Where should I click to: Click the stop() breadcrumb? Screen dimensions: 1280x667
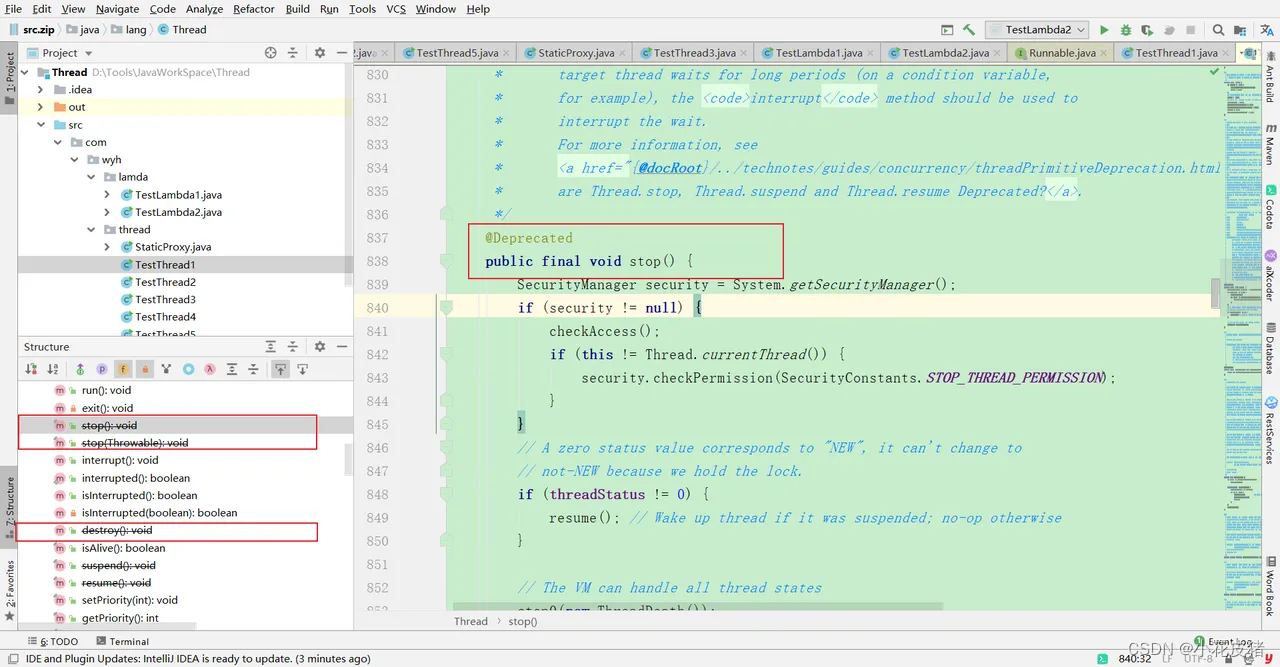[x=522, y=621]
